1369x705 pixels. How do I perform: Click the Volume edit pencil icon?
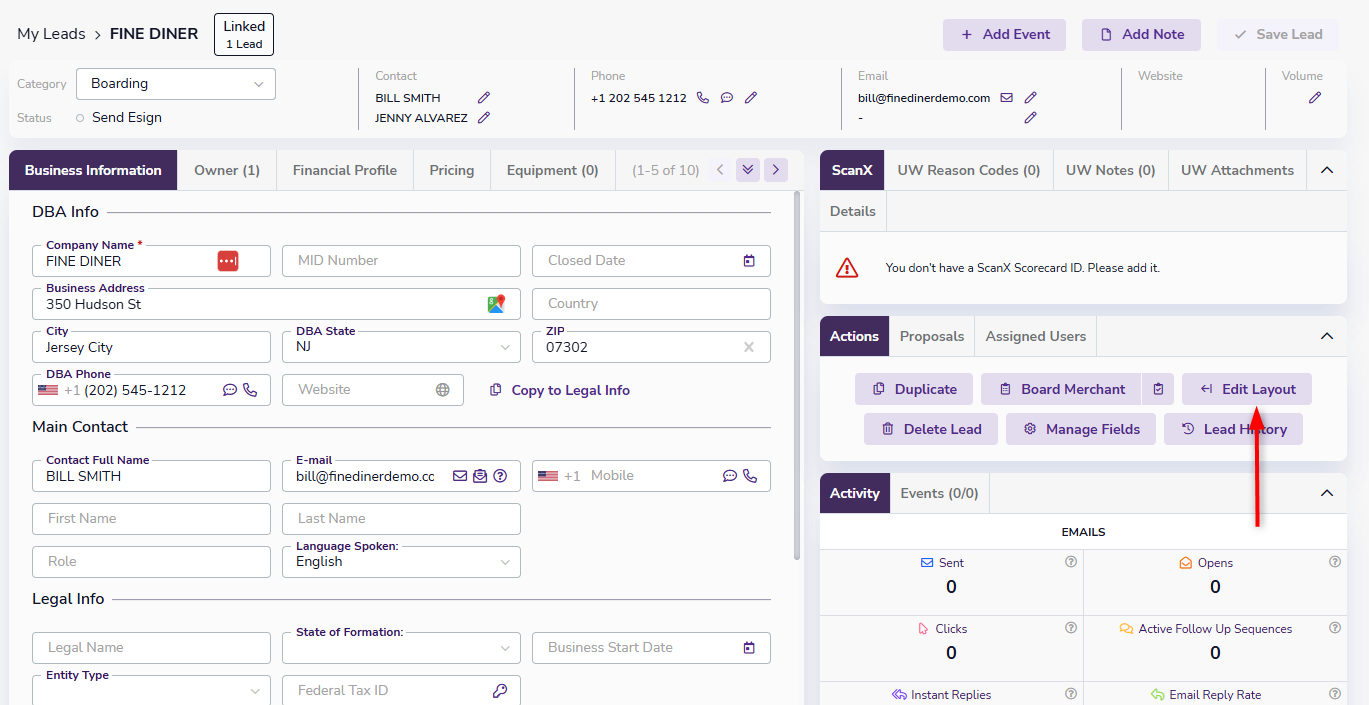tap(1315, 98)
